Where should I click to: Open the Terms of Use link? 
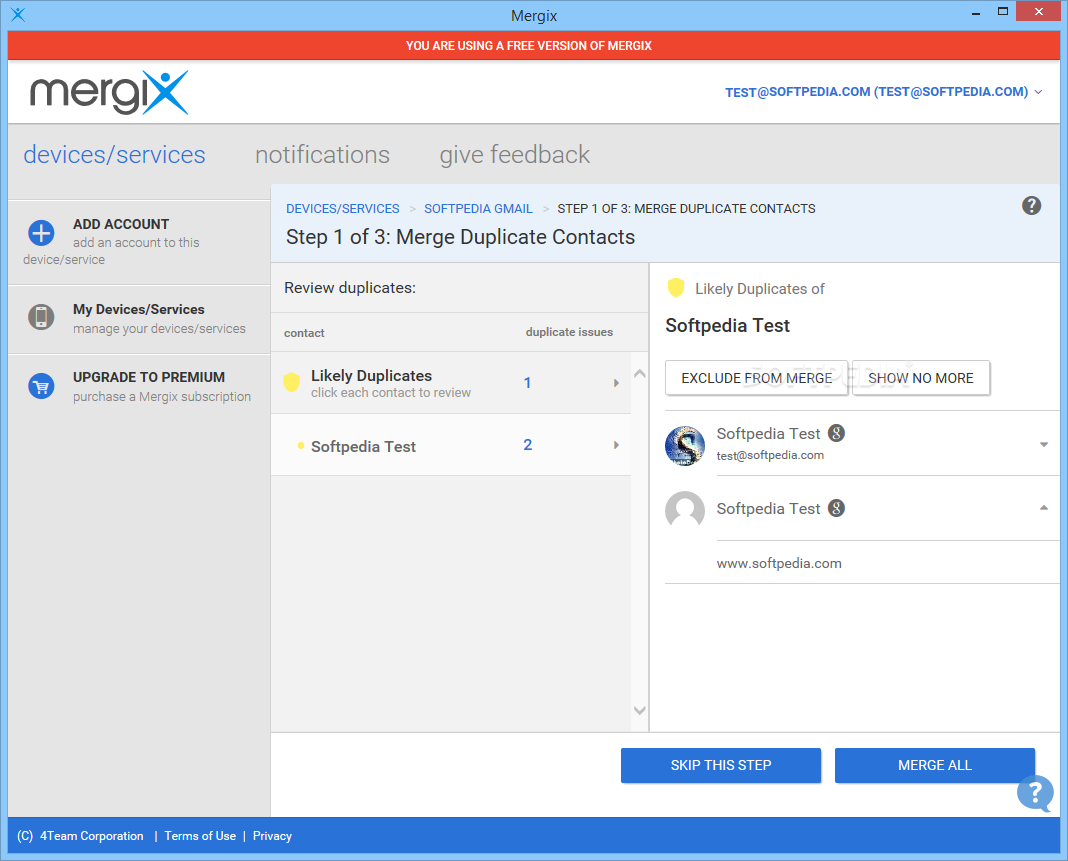pyautogui.click(x=200, y=836)
